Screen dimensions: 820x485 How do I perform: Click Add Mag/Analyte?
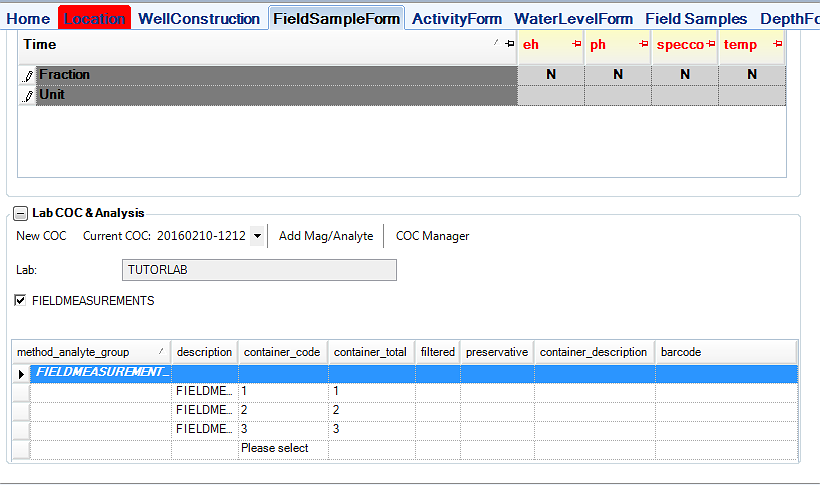(326, 236)
